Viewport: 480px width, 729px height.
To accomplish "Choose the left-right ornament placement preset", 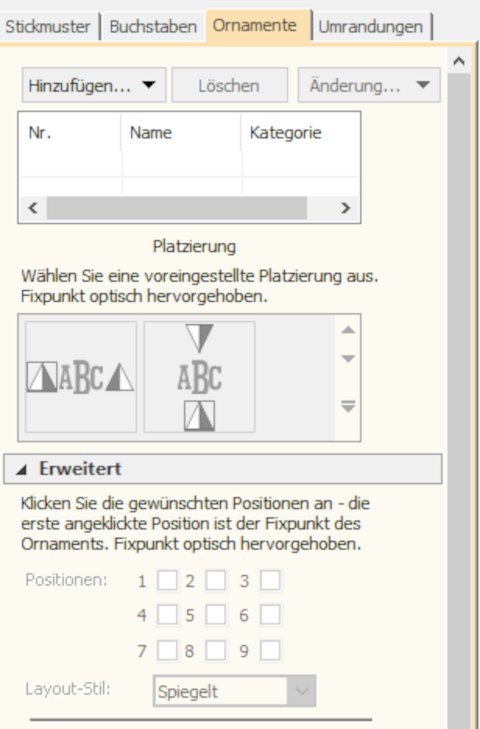I will click(x=81, y=377).
